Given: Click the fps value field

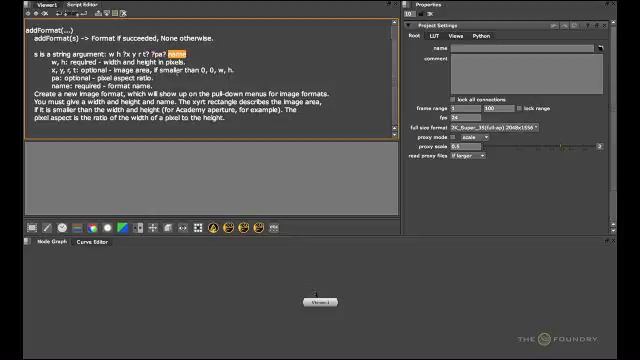Looking at the screenshot, I should click(x=466, y=118).
